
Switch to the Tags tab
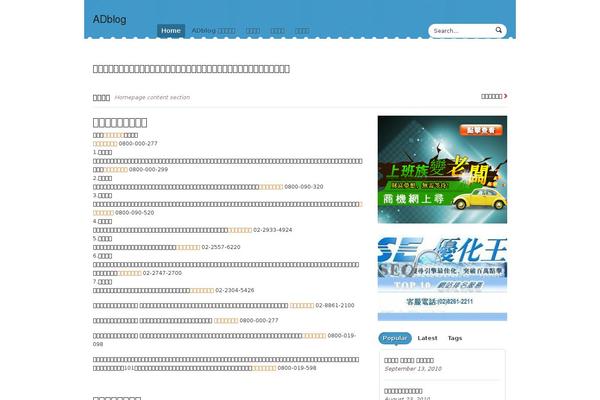click(455, 338)
